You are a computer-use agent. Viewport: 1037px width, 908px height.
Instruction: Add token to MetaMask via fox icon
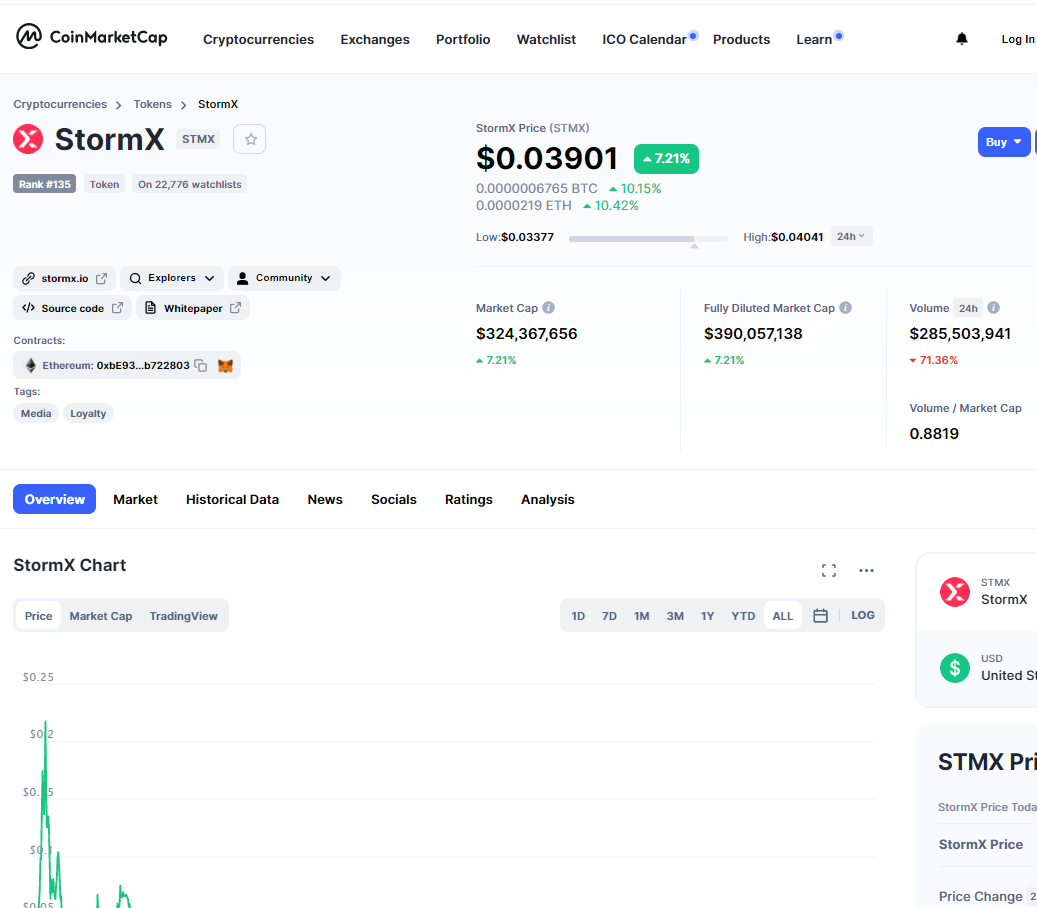[x=226, y=365]
